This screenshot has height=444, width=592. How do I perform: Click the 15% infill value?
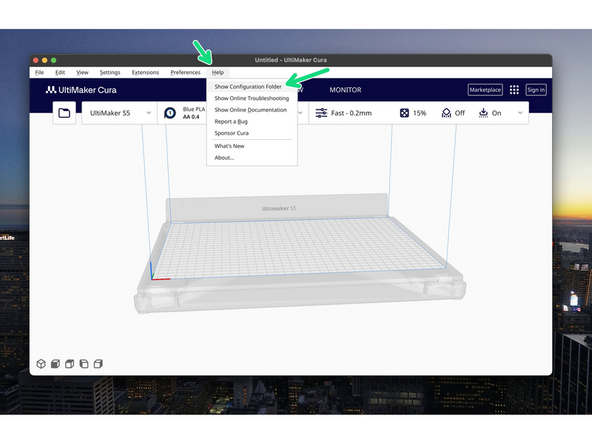point(419,113)
